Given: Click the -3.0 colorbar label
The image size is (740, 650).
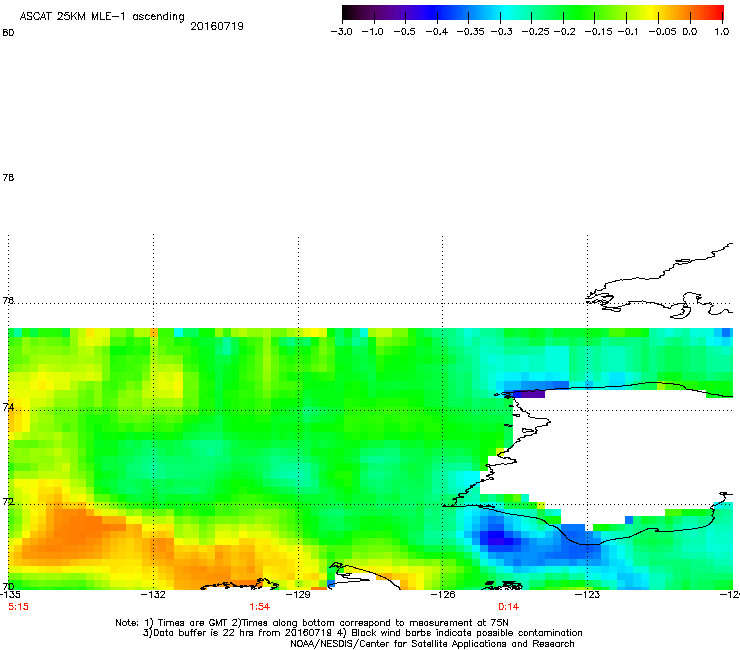Looking at the screenshot, I should (x=341, y=32).
